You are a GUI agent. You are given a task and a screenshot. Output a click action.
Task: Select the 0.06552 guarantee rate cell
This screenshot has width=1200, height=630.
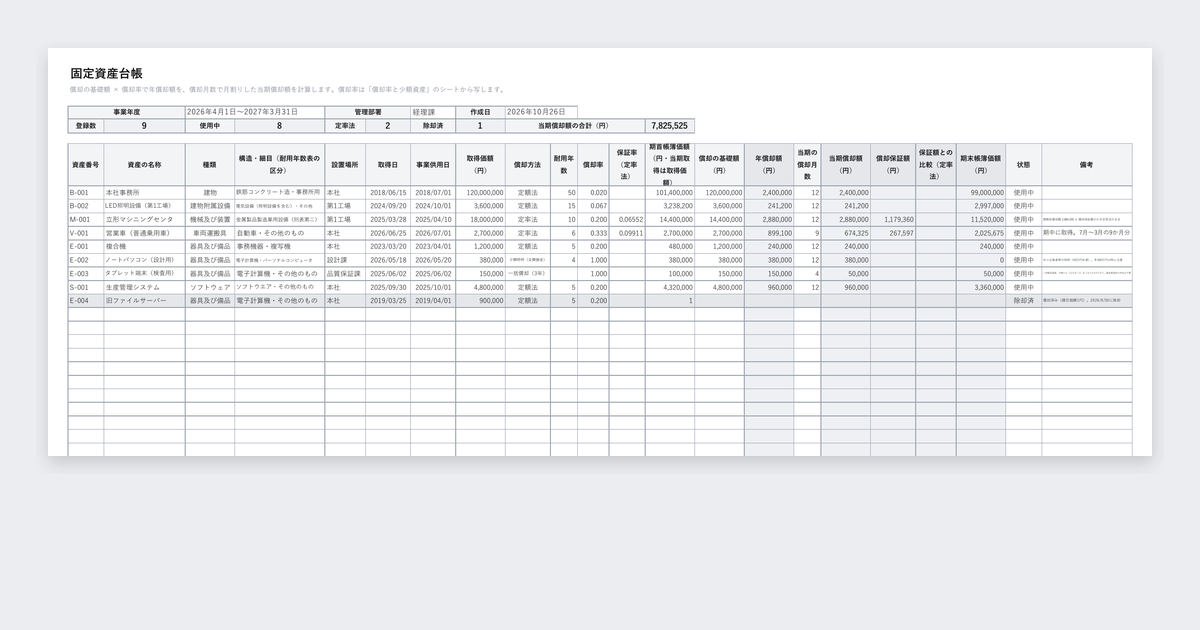tap(627, 219)
